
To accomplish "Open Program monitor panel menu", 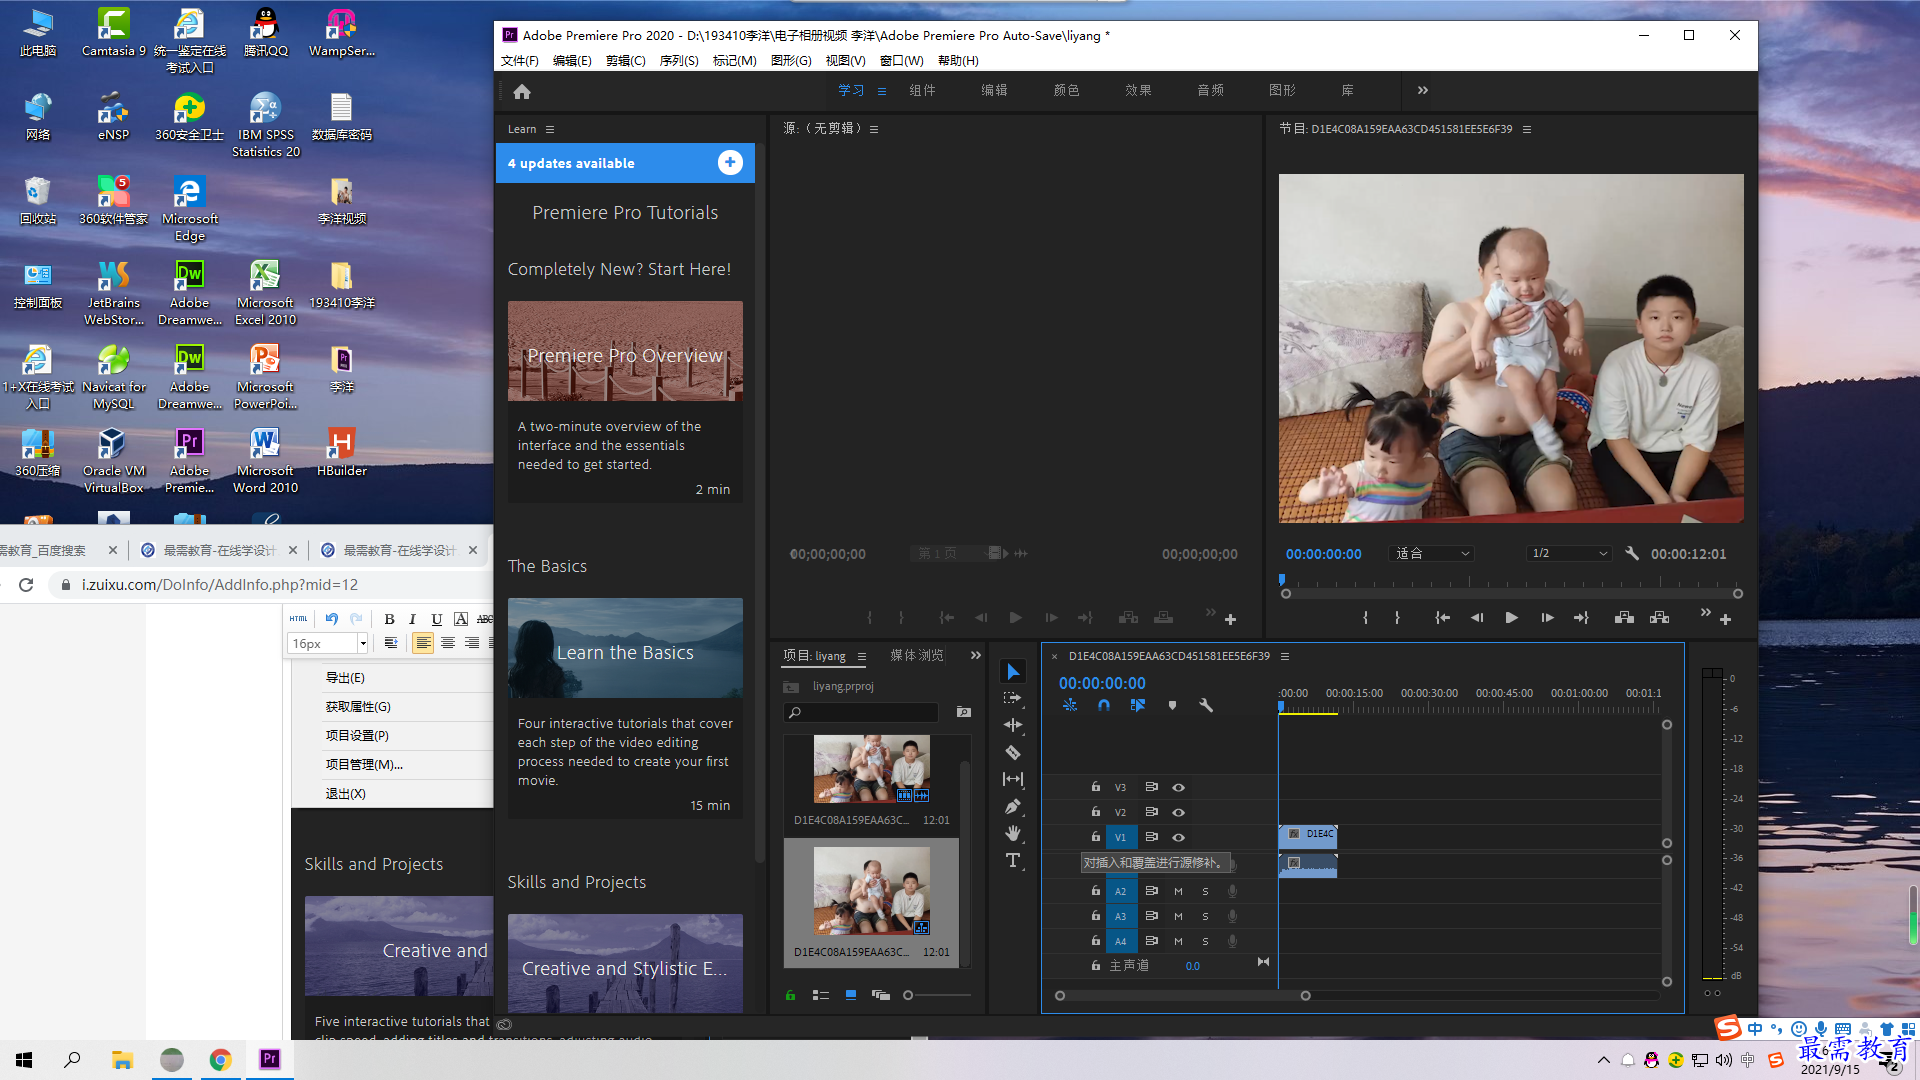I will 1527,129.
